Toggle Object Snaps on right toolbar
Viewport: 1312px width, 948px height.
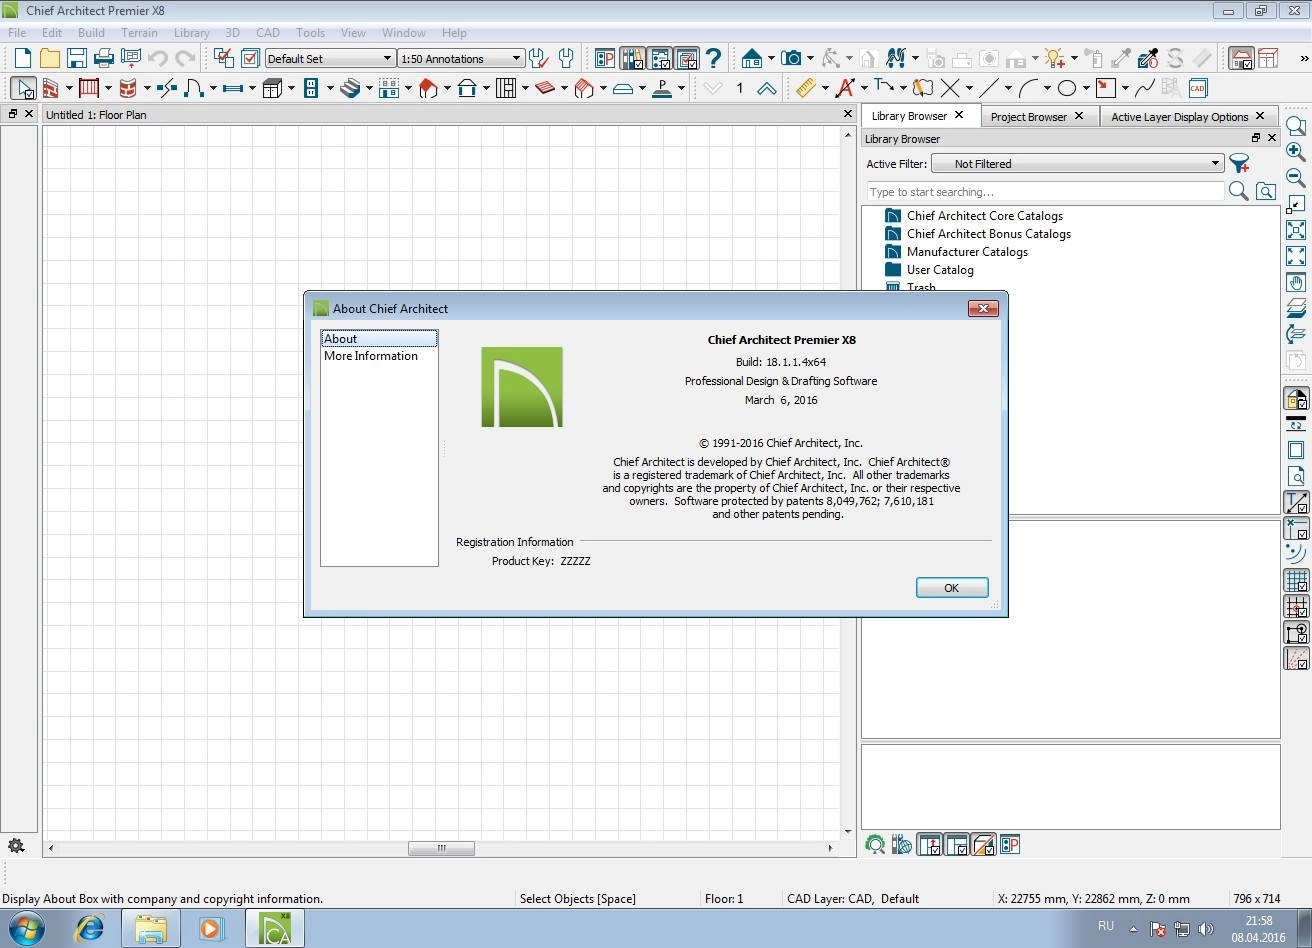tap(1296, 633)
